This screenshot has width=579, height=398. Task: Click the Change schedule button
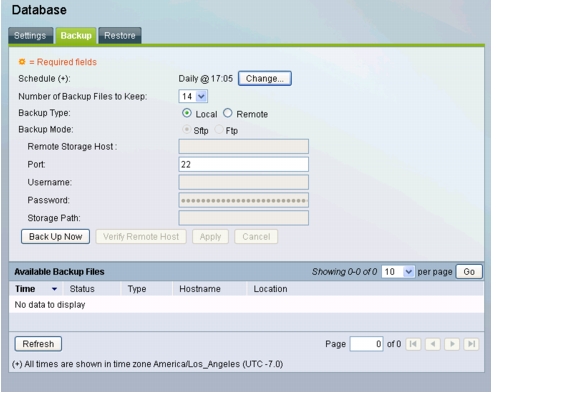click(x=265, y=79)
